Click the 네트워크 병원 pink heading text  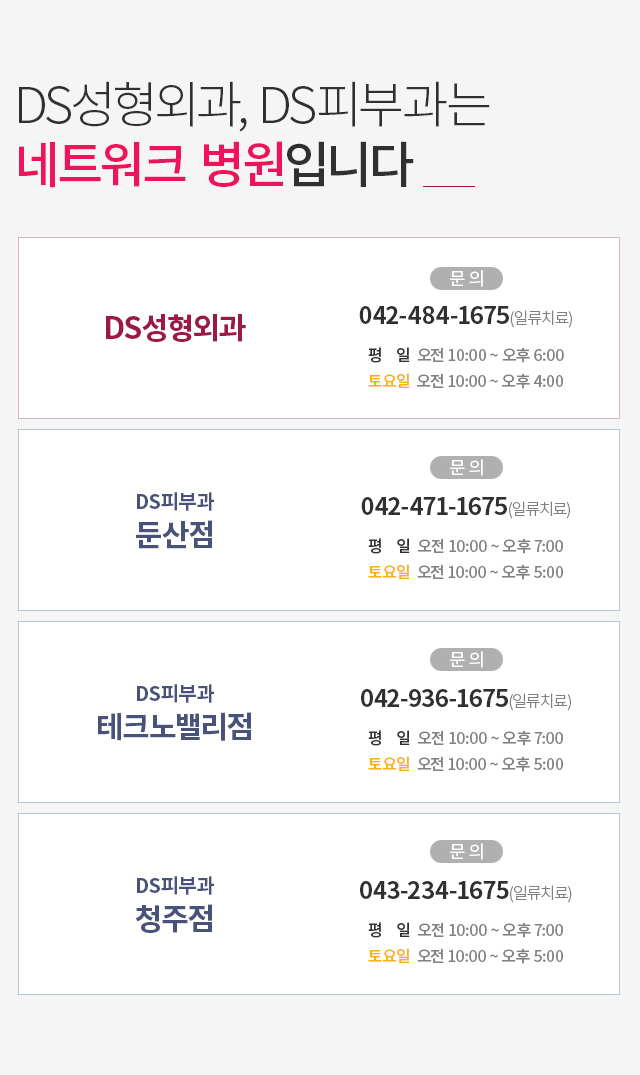click(x=151, y=164)
